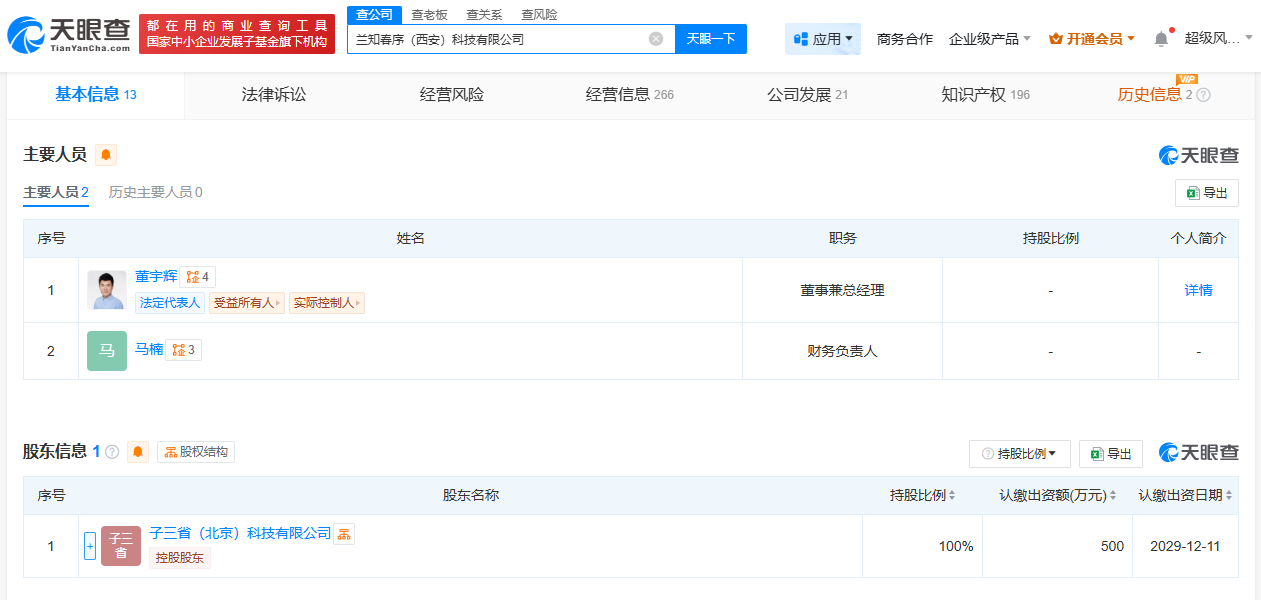The height and width of the screenshot is (600, 1261).
Task: Open 董宇辉's relation count badge showing 4
Action: tap(198, 277)
